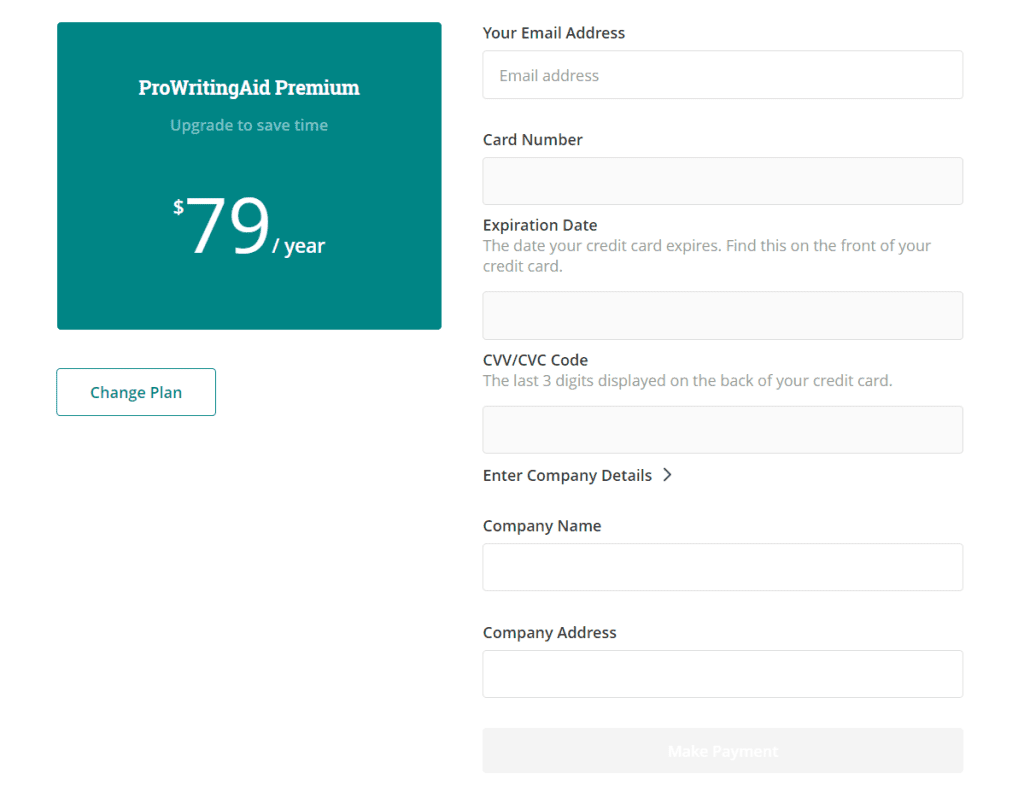Click the greyed-out Make Payment button
The image size is (1024, 803).
tap(722, 751)
